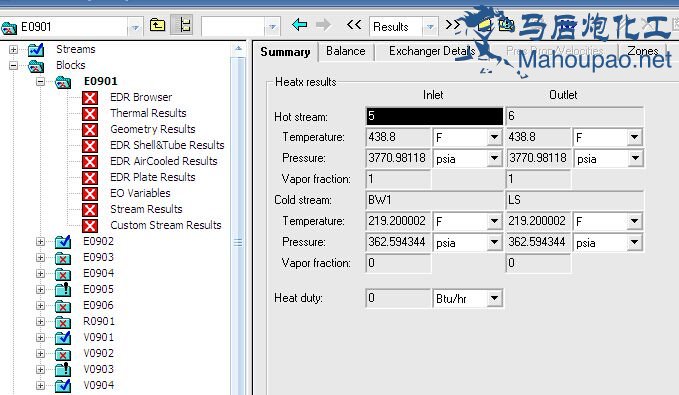Open the Exchanger Details tab
Image resolution: width=679 pixels, height=395 pixels.
point(432,52)
